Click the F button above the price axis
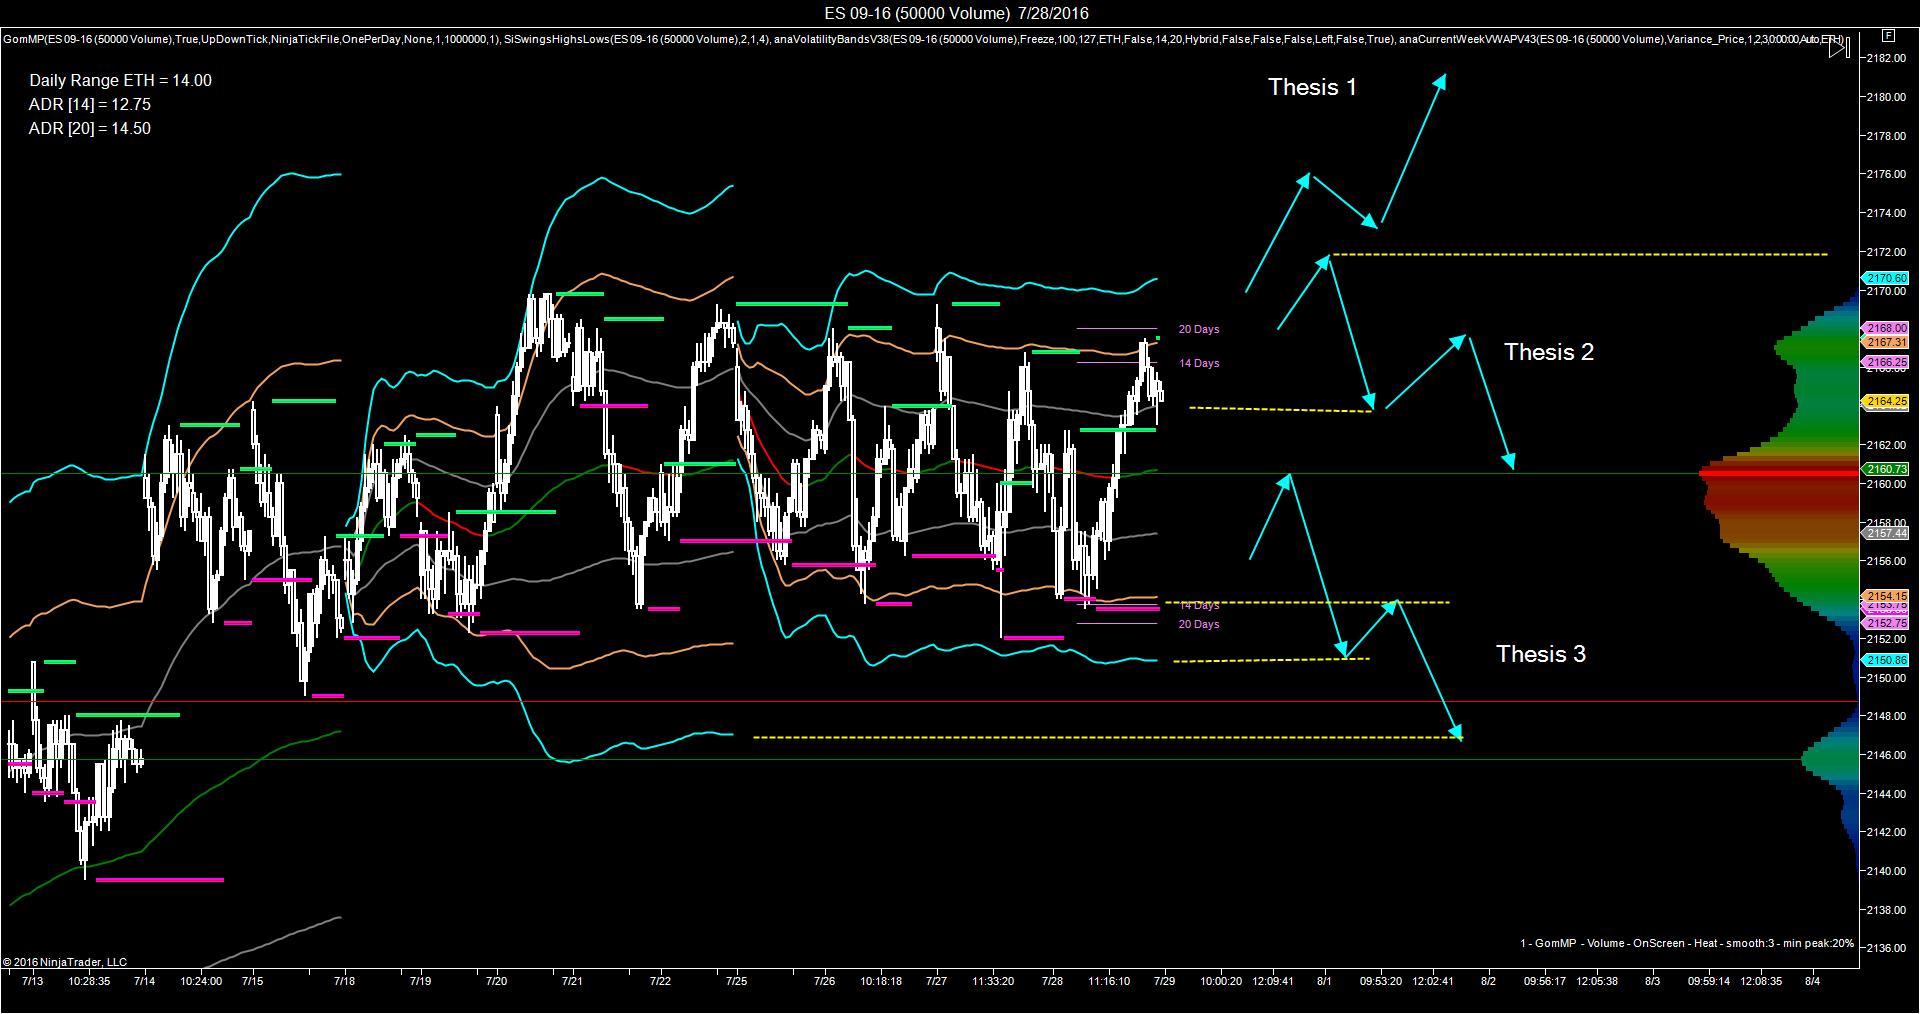This screenshot has width=1920, height=1014. (x=1886, y=34)
